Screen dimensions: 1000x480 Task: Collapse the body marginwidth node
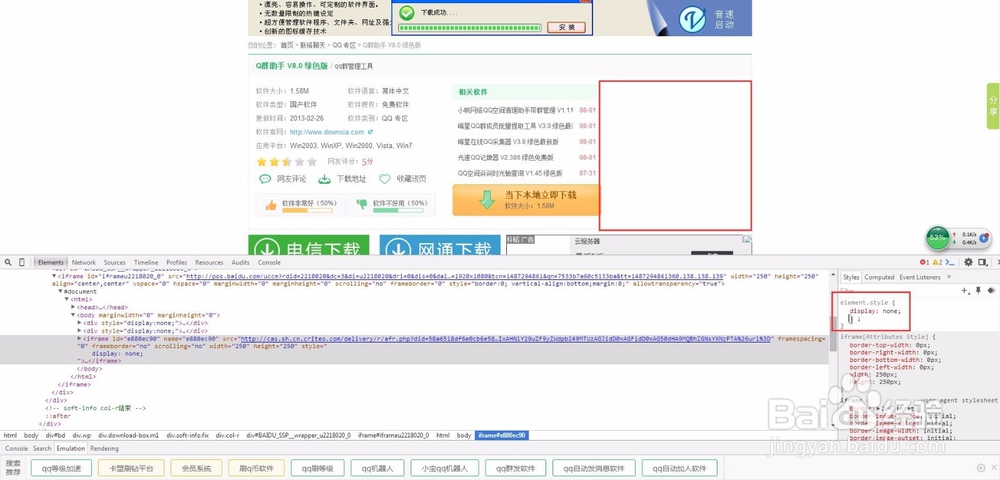pos(73,315)
